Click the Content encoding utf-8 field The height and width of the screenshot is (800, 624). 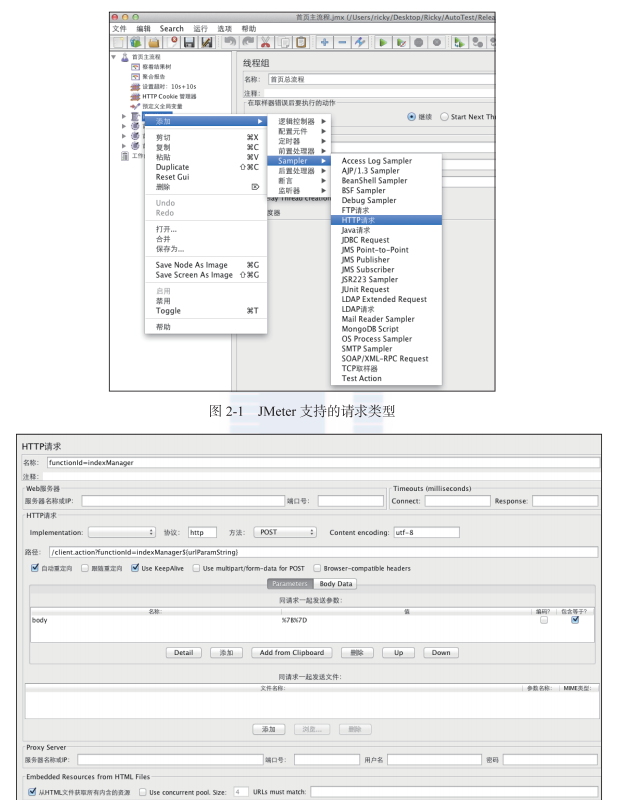(x=427, y=532)
